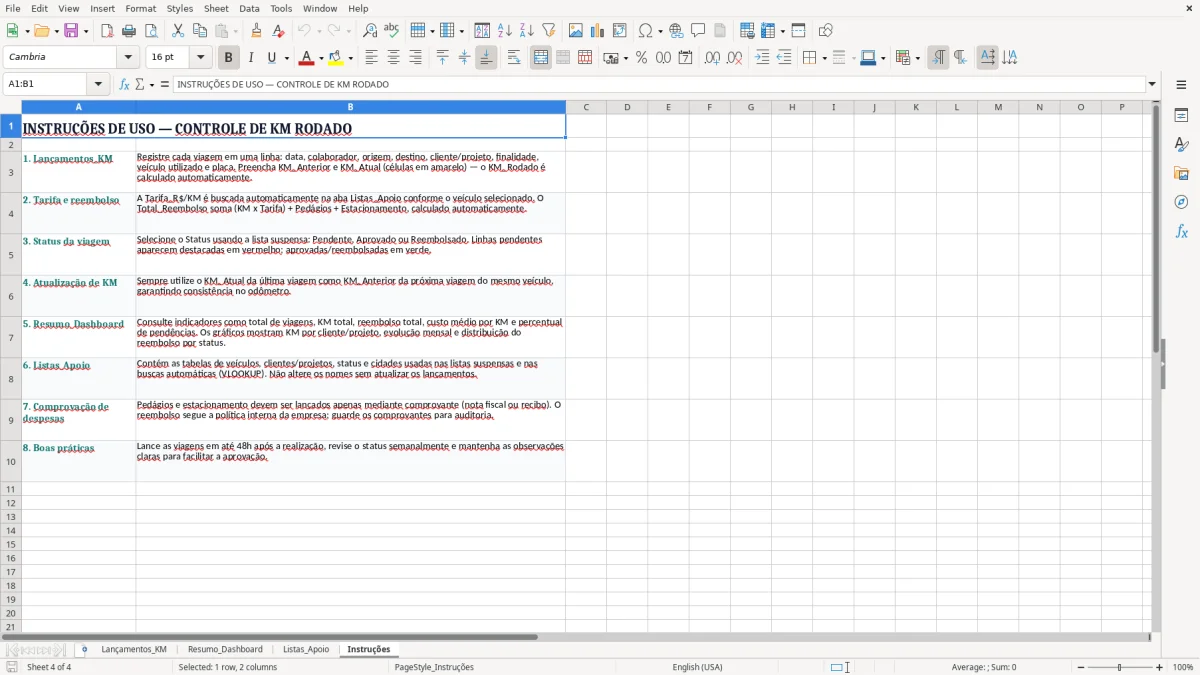This screenshot has height=675, width=1200.
Task: Toggle Underline formatting
Action: (271, 58)
